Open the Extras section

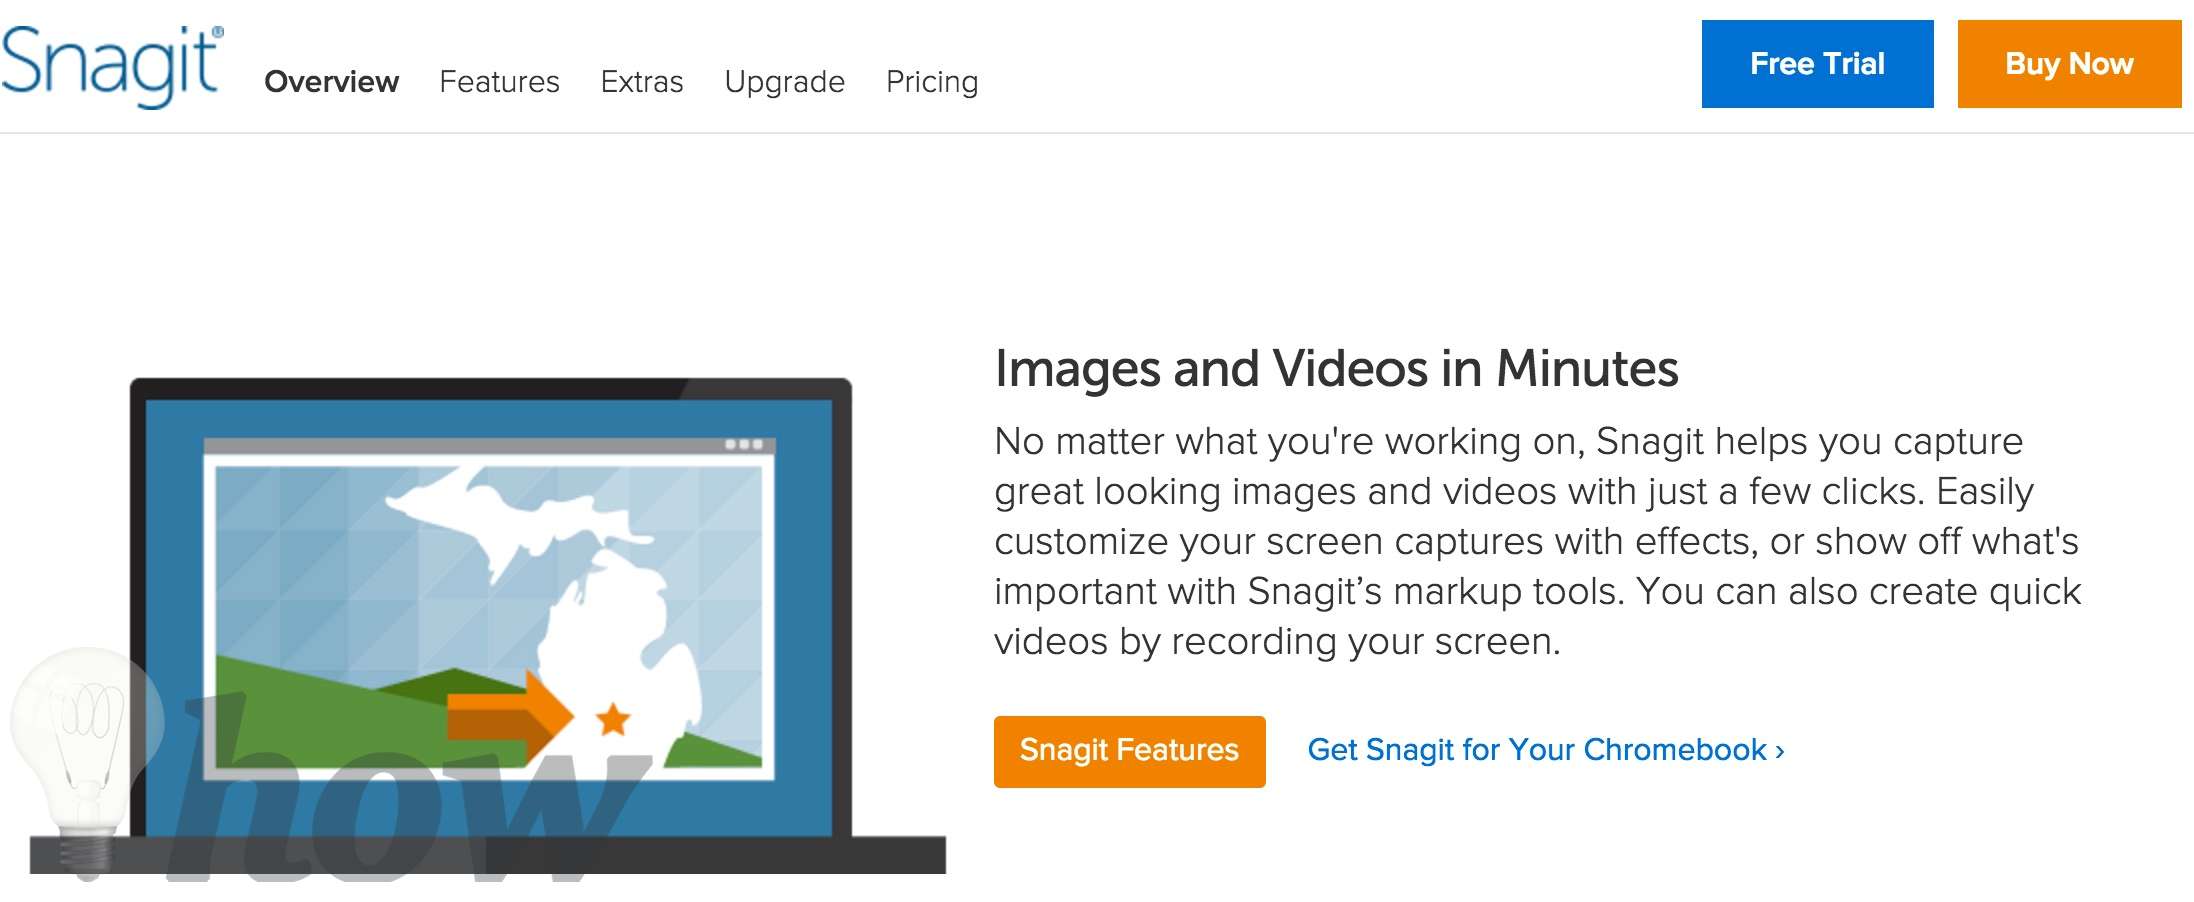641,81
